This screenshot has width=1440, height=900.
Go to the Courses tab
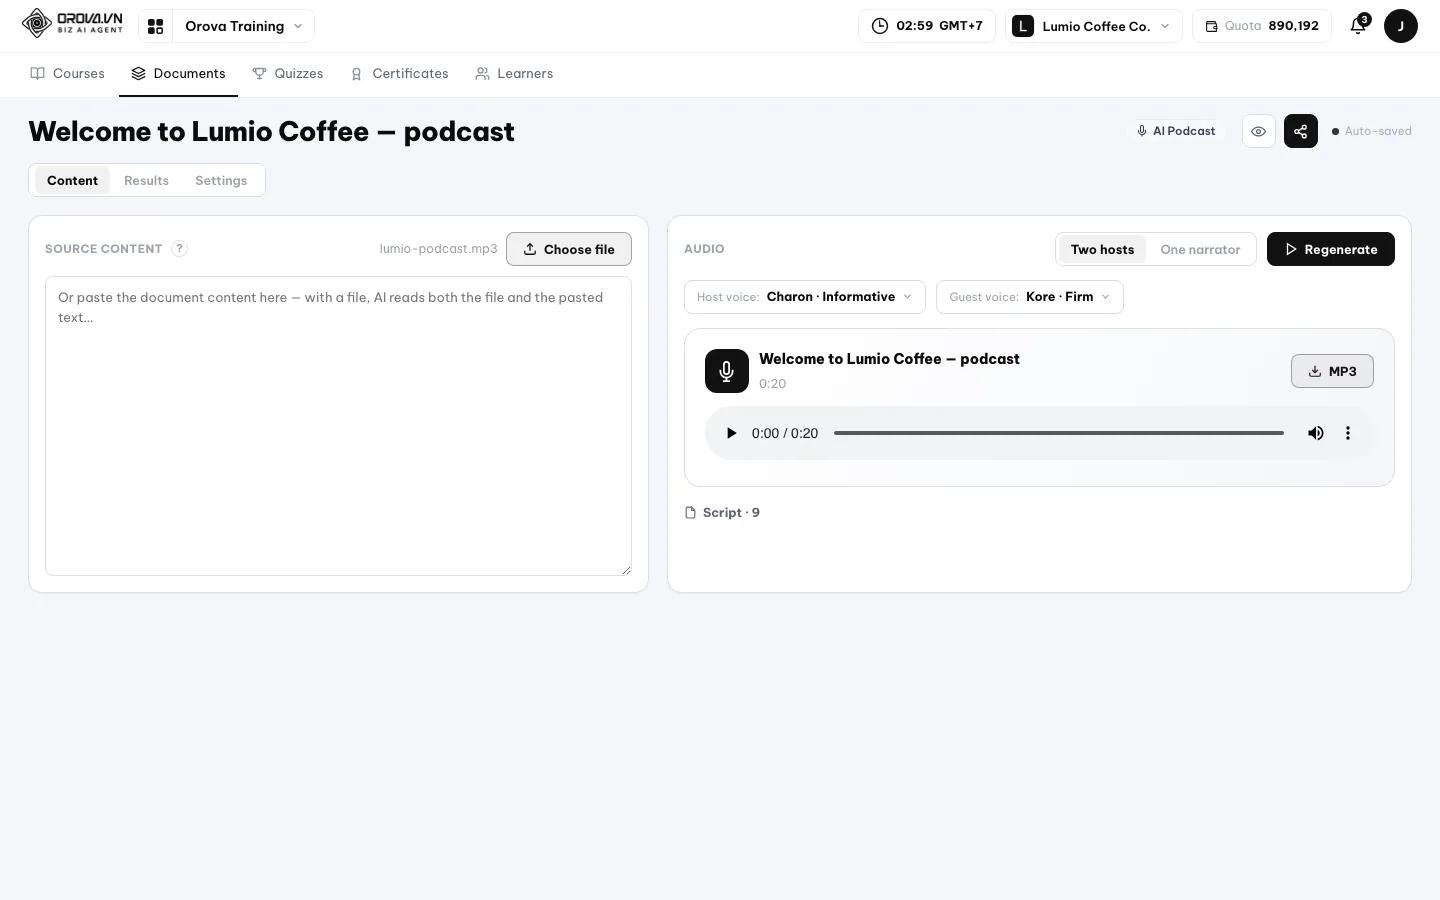click(x=68, y=74)
